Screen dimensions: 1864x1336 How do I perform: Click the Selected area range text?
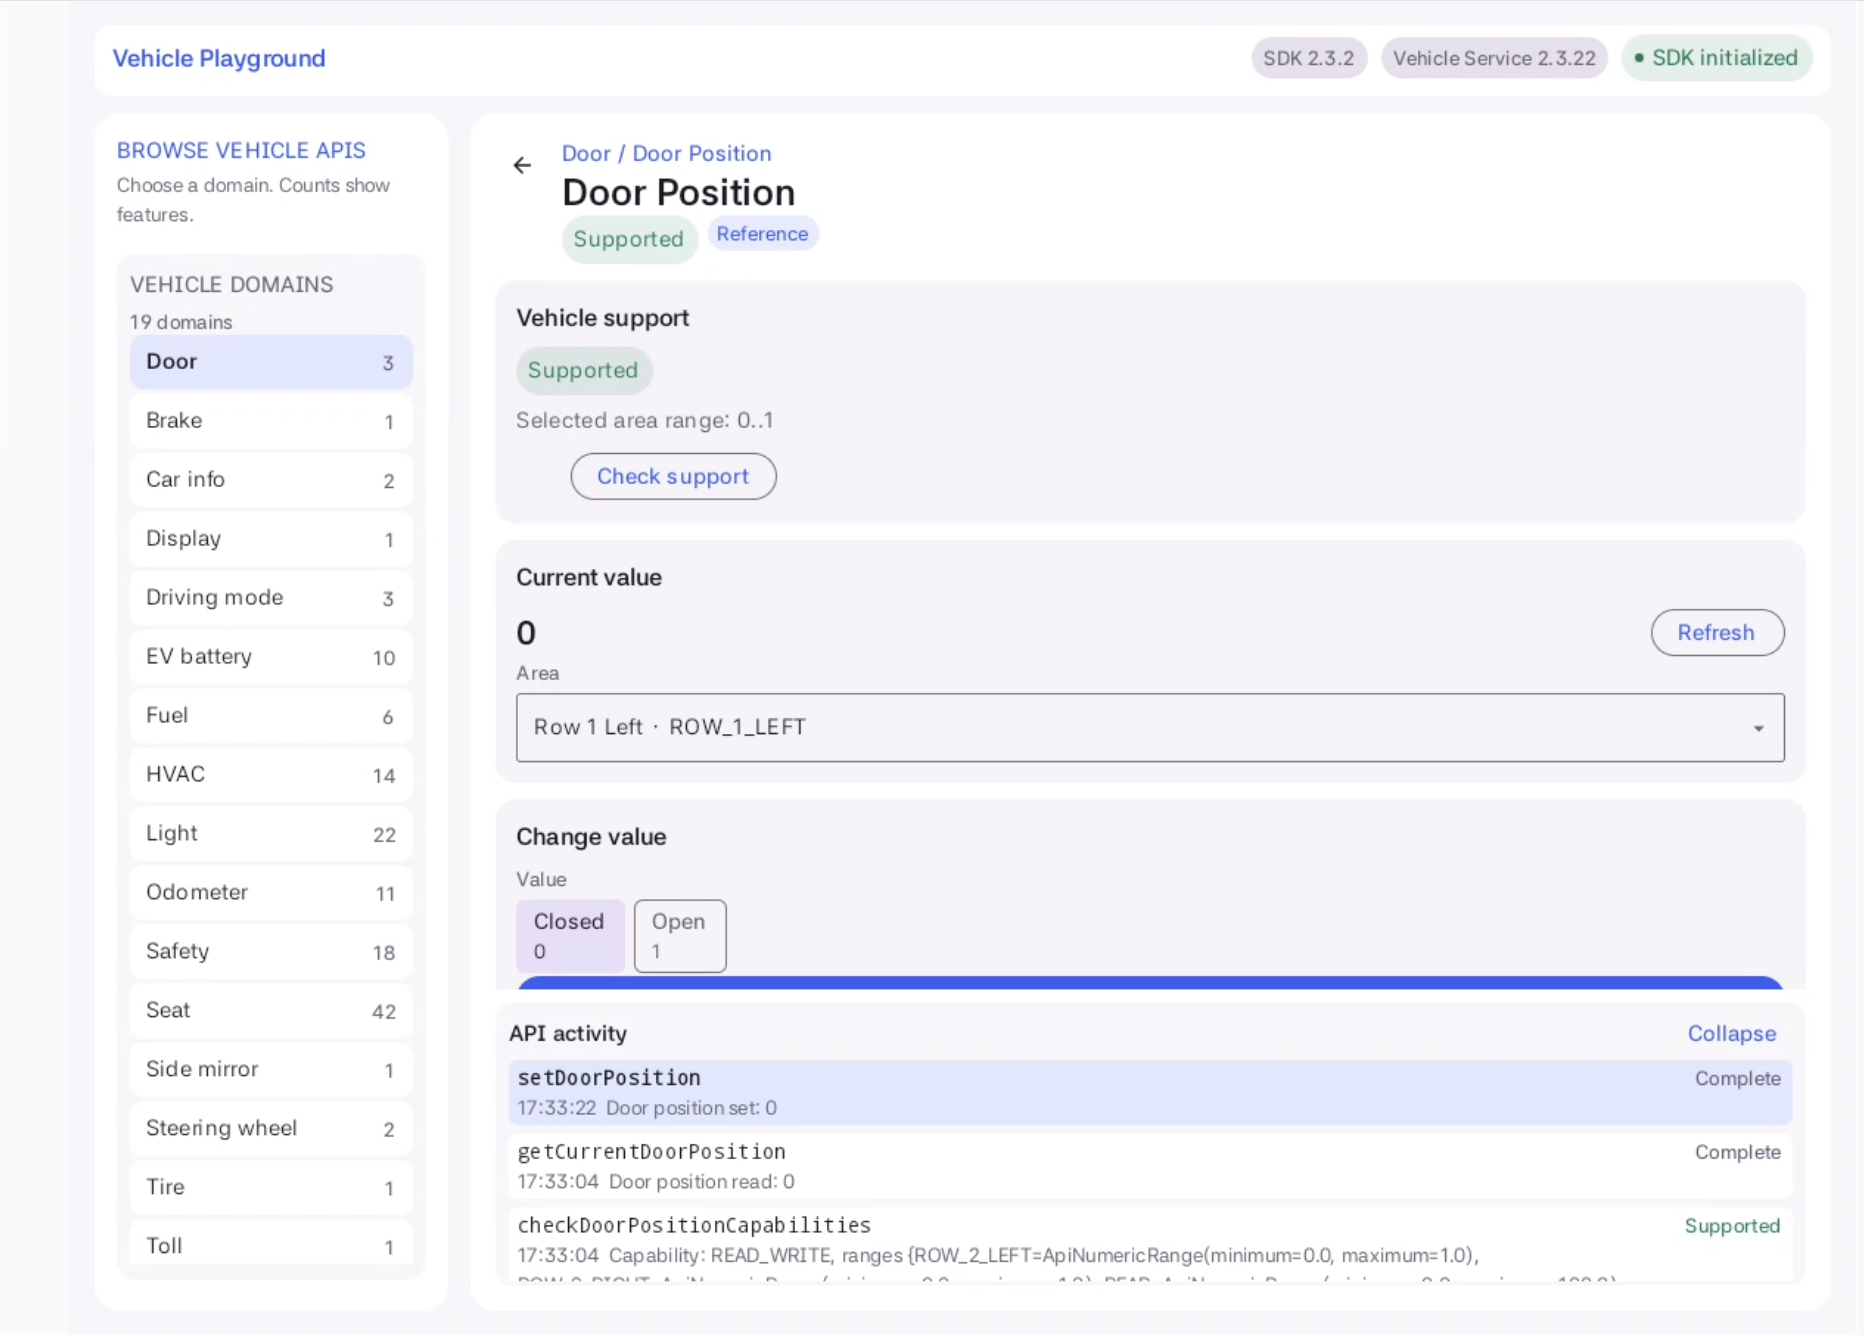coord(645,420)
